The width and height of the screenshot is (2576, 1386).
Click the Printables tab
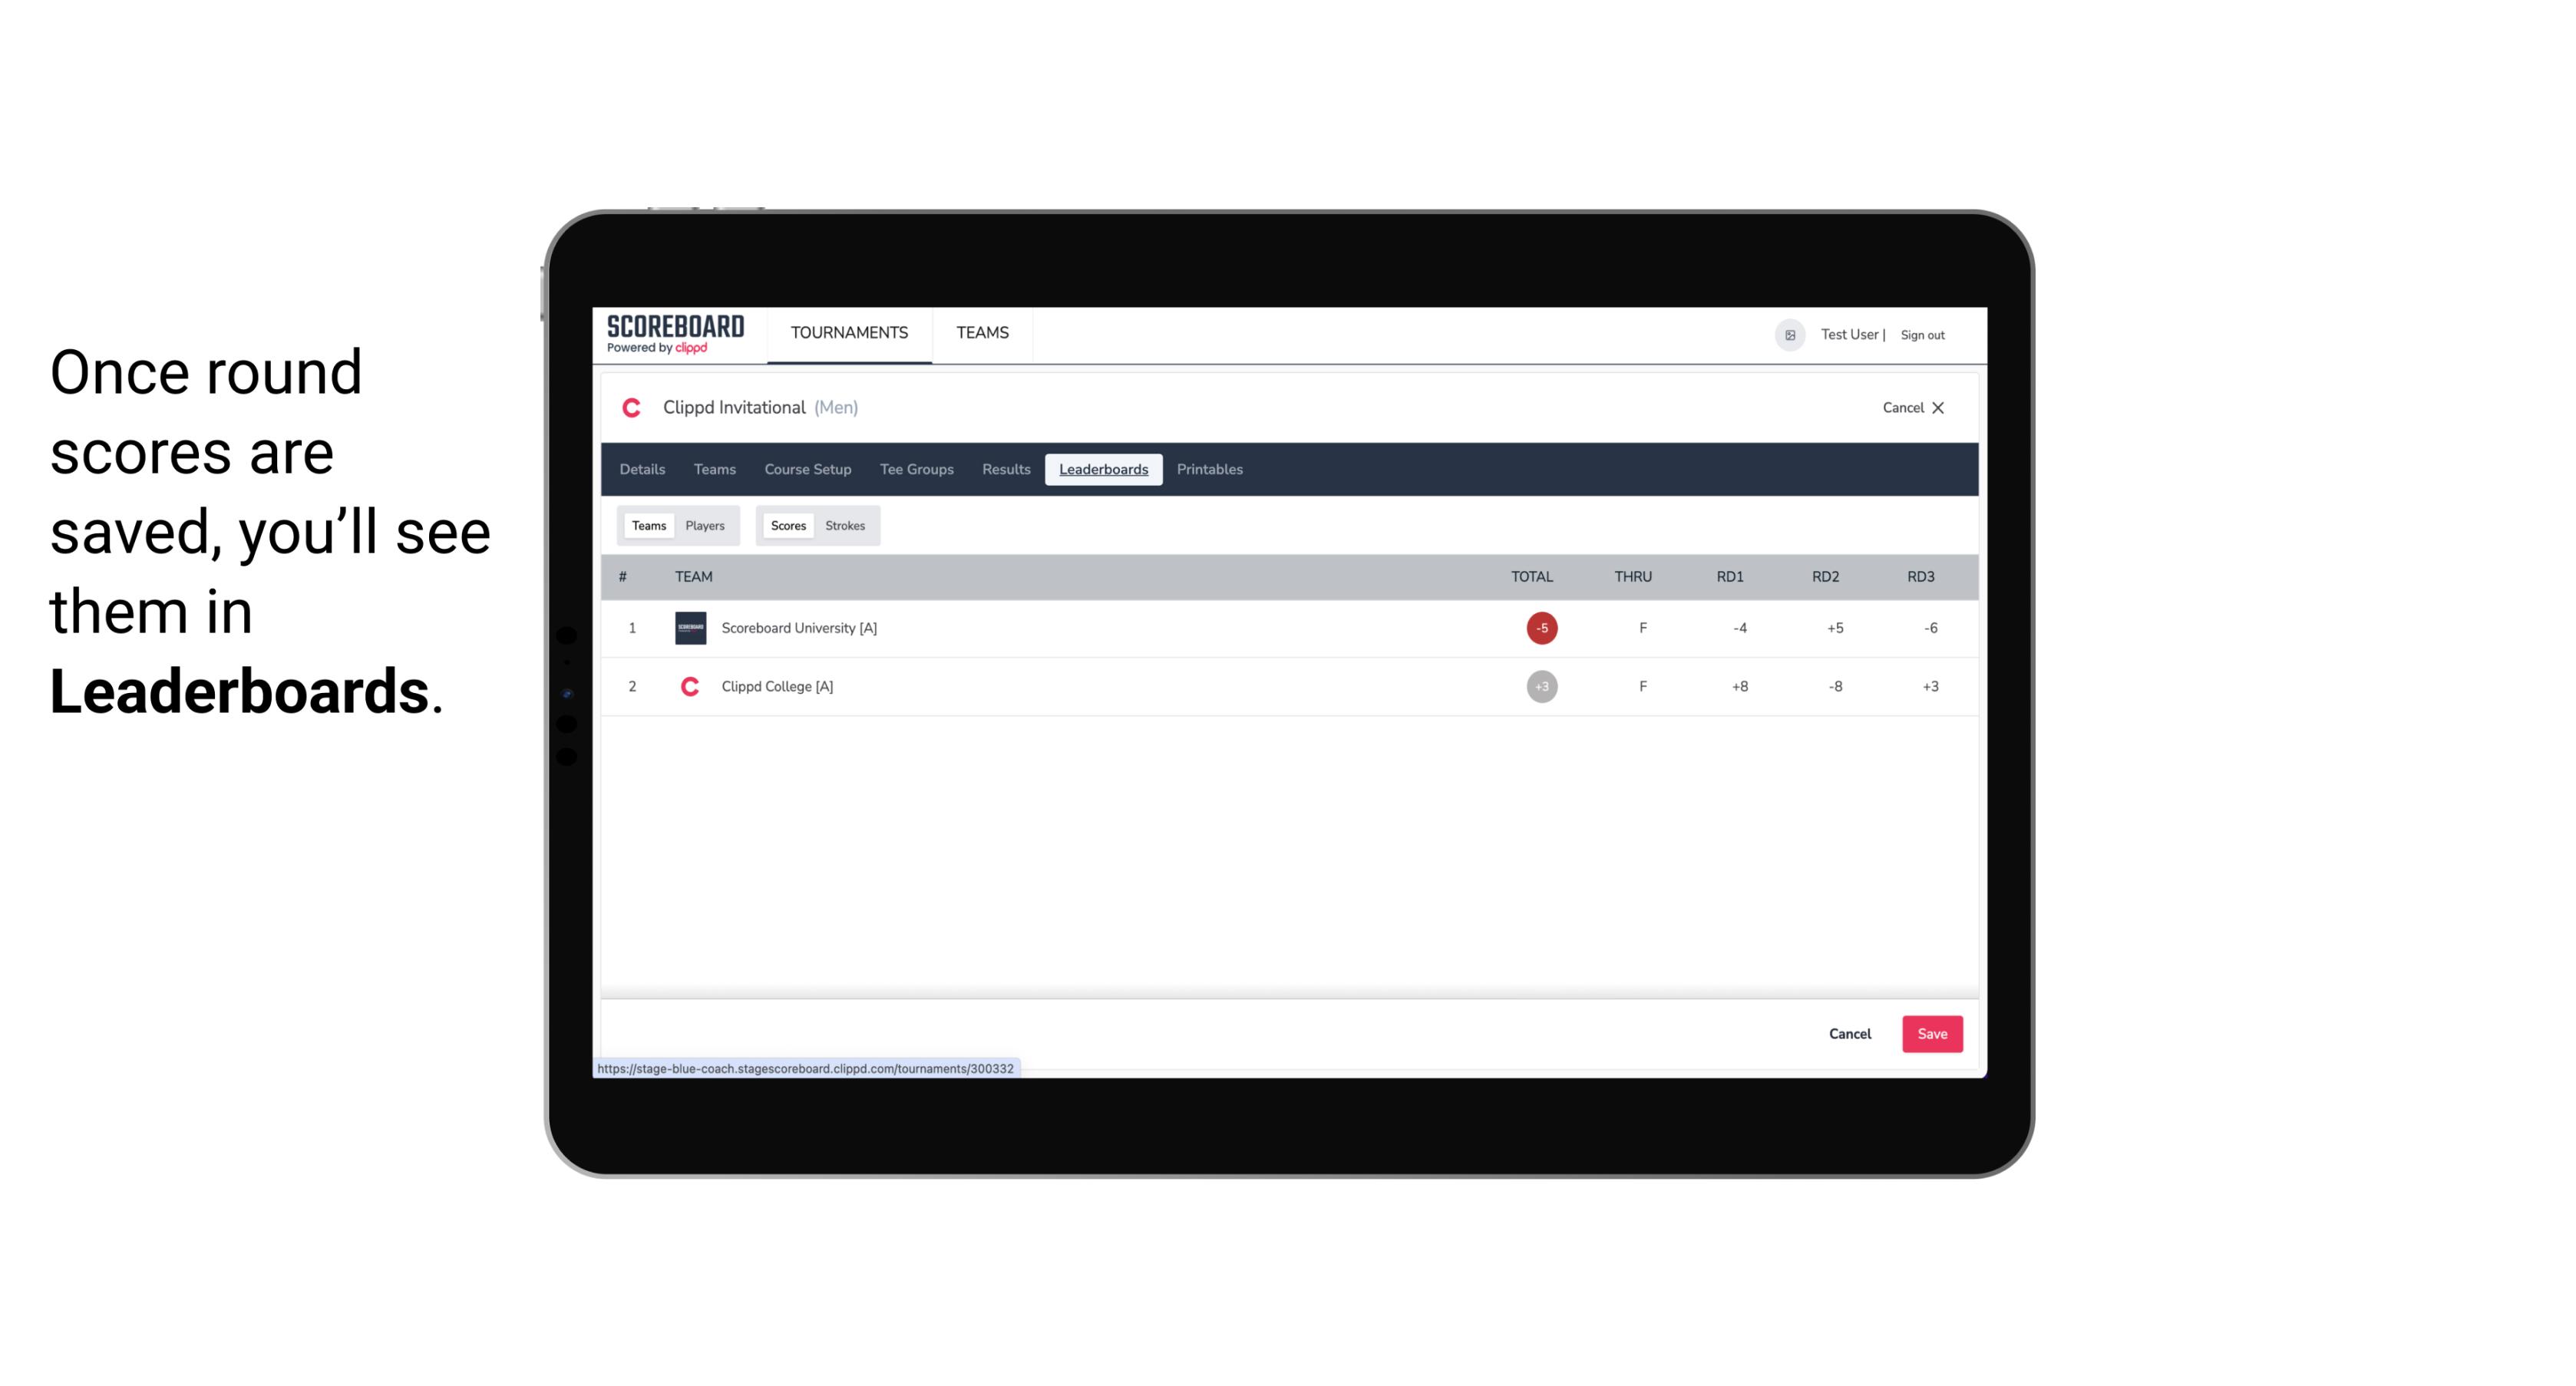(x=1209, y=470)
